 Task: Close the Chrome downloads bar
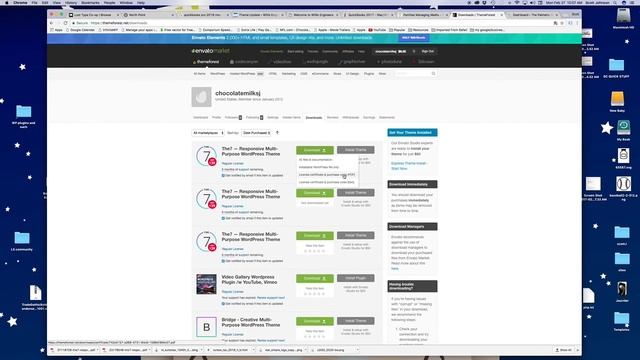pyautogui.click(x=577, y=350)
